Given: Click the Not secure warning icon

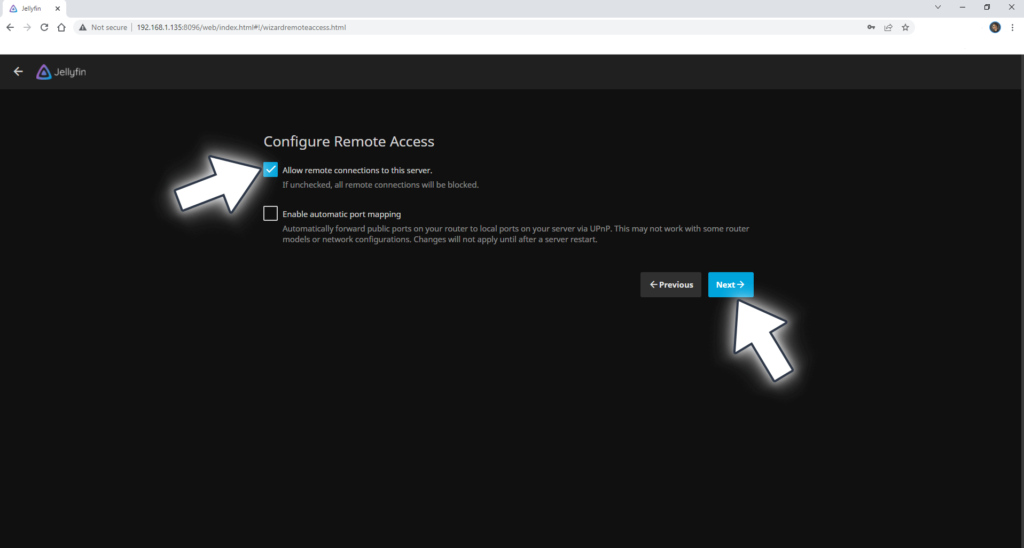Looking at the screenshot, I should [82, 27].
